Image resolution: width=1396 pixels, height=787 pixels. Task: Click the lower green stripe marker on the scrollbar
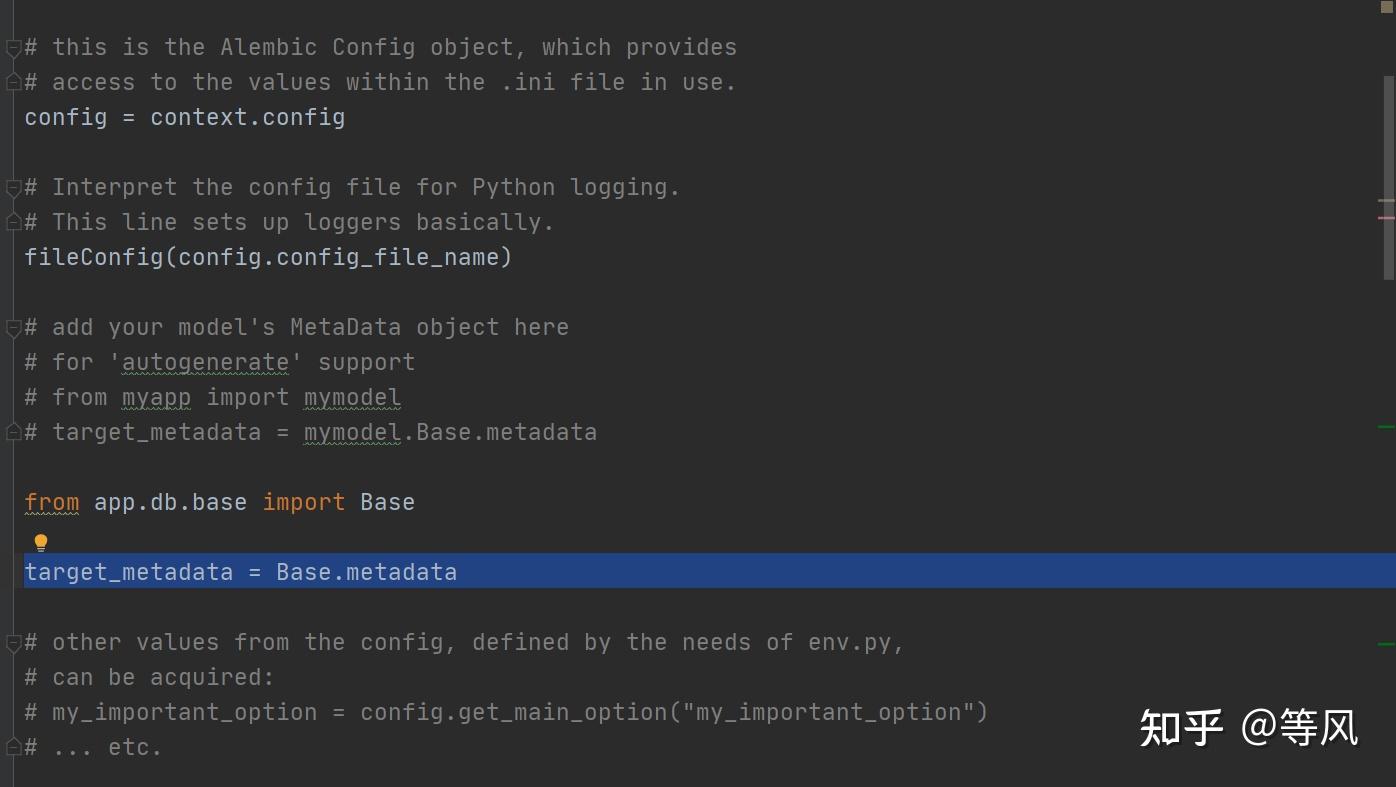1386,644
